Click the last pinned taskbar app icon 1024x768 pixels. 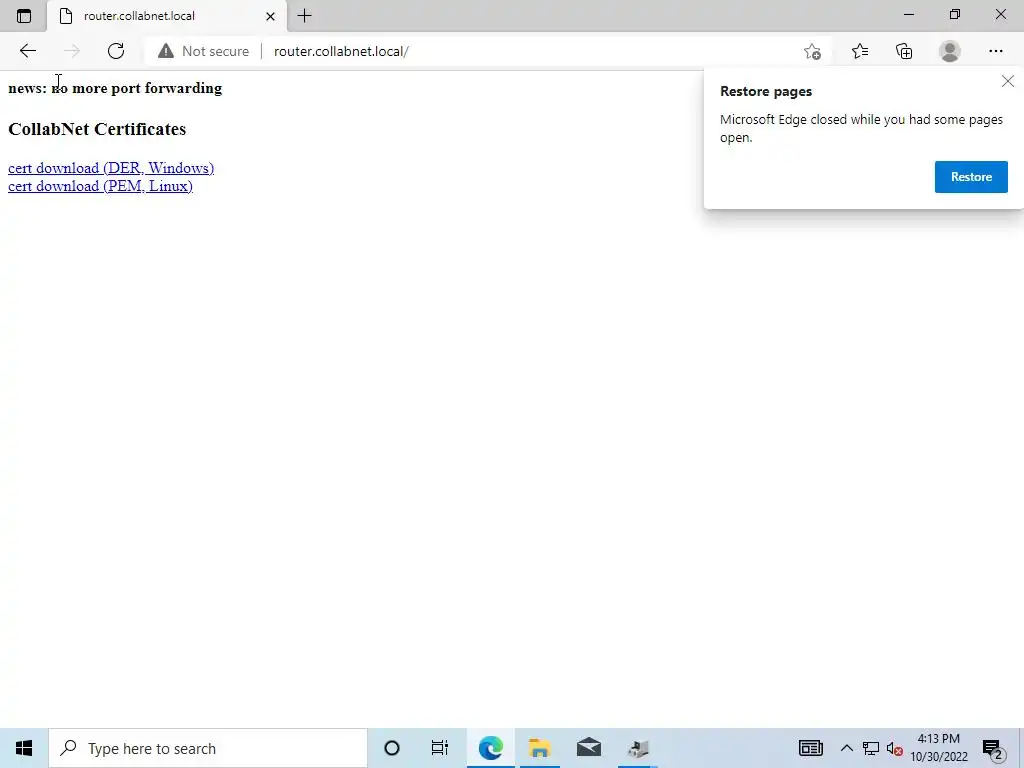(x=637, y=748)
